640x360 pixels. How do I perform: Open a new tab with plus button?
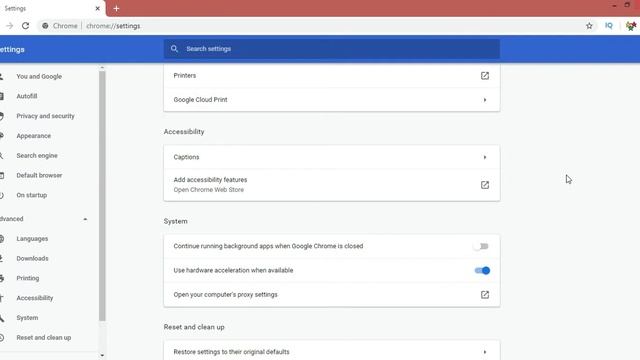point(116,8)
